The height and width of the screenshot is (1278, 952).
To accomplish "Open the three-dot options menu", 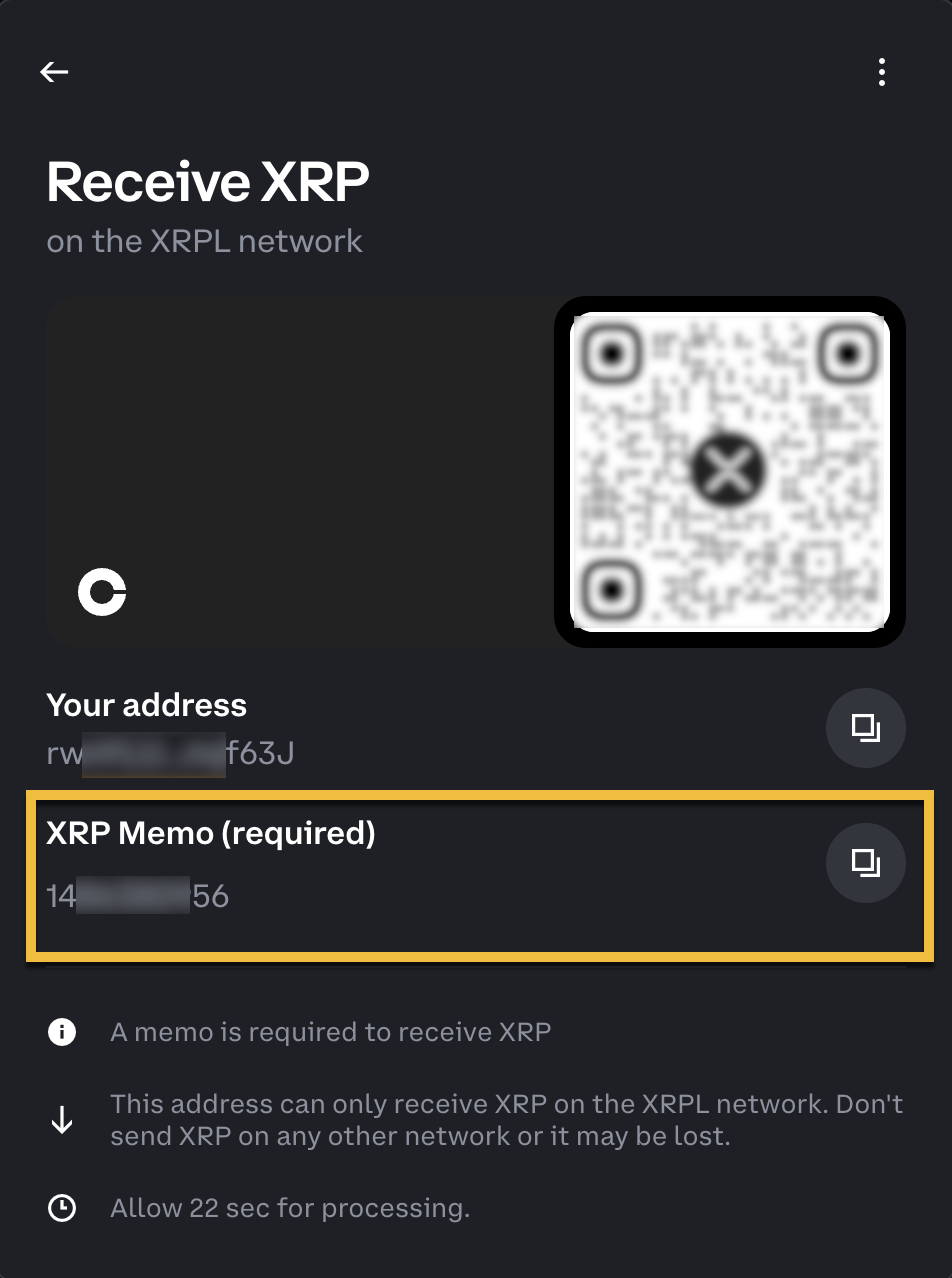I will [881, 72].
